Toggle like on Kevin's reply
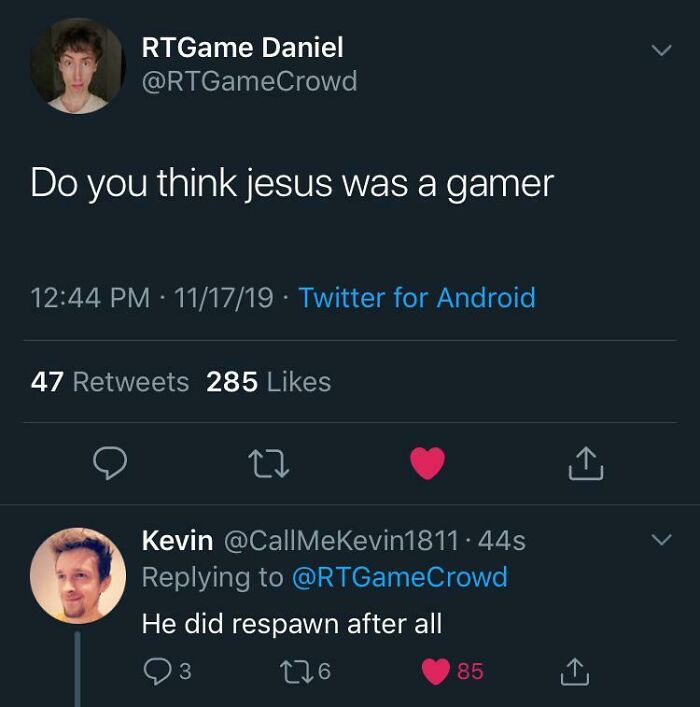700x707 pixels. coord(436,672)
